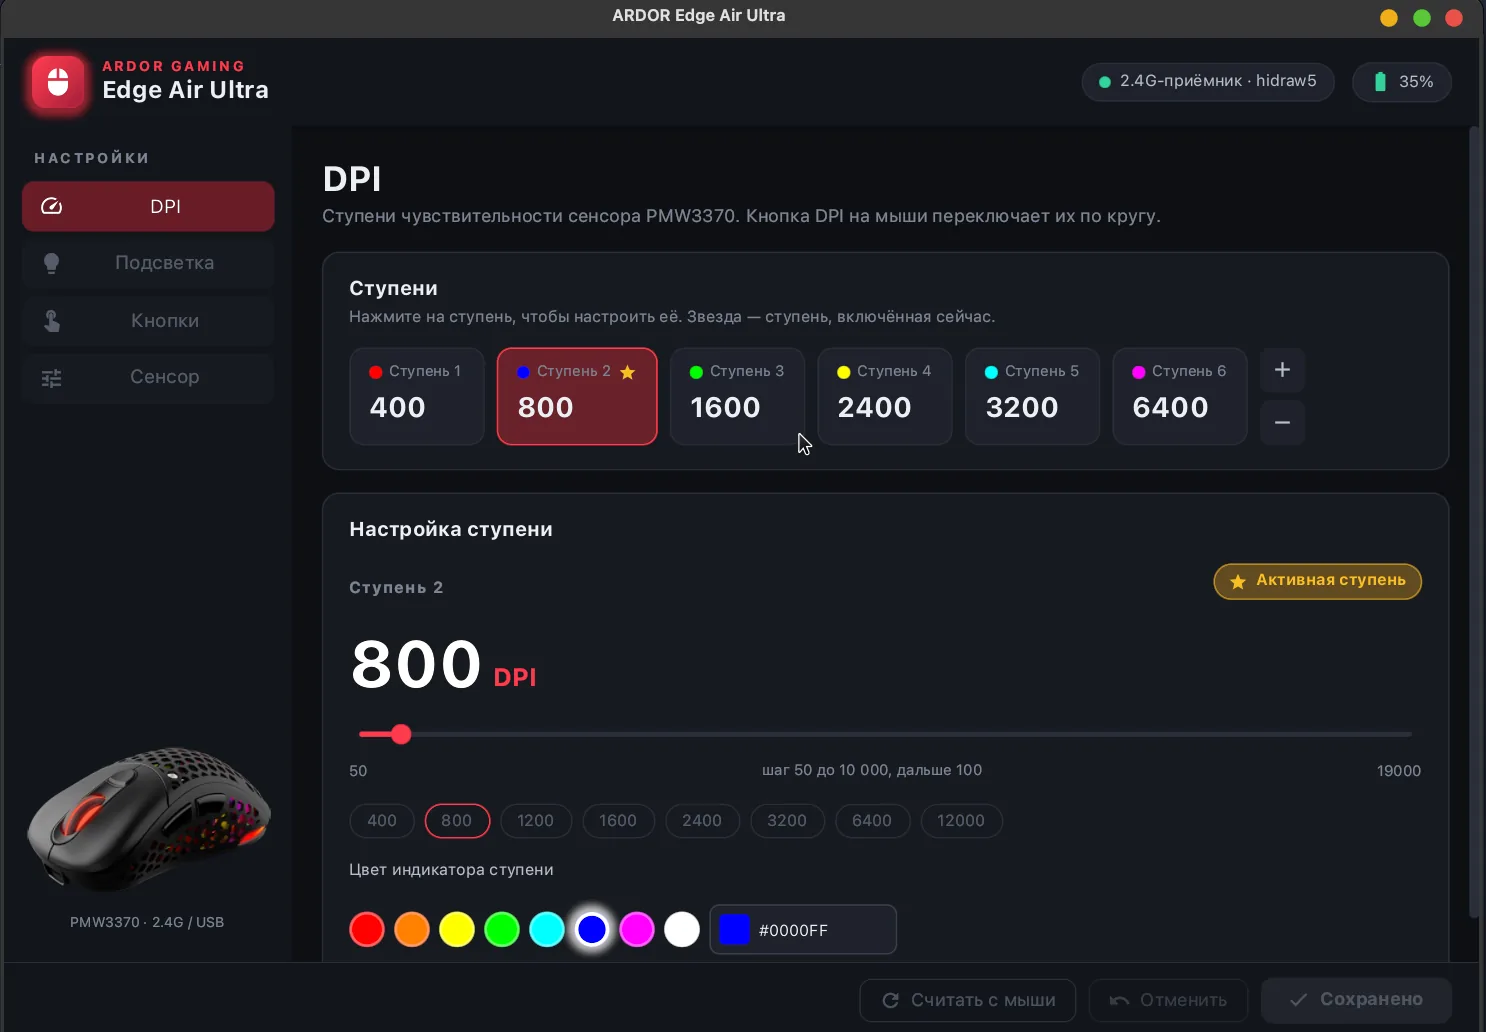Remove a DPI stage with minus button
The image size is (1486, 1032).
(1282, 422)
